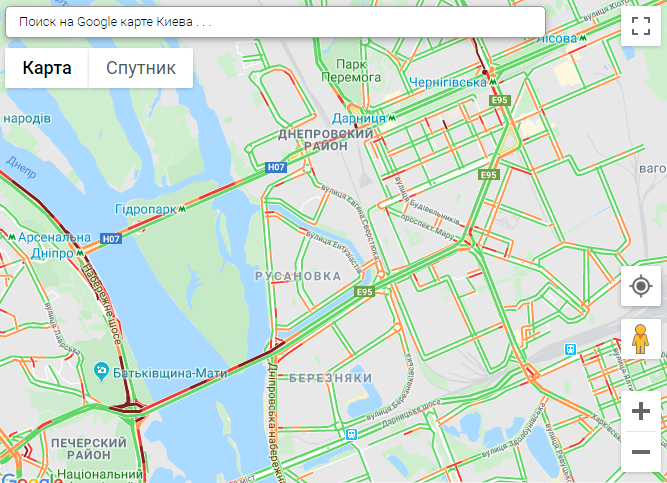Viewport: 667px width, 483px height.
Task: Zoom out with the minus button
Action: click(x=641, y=452)
